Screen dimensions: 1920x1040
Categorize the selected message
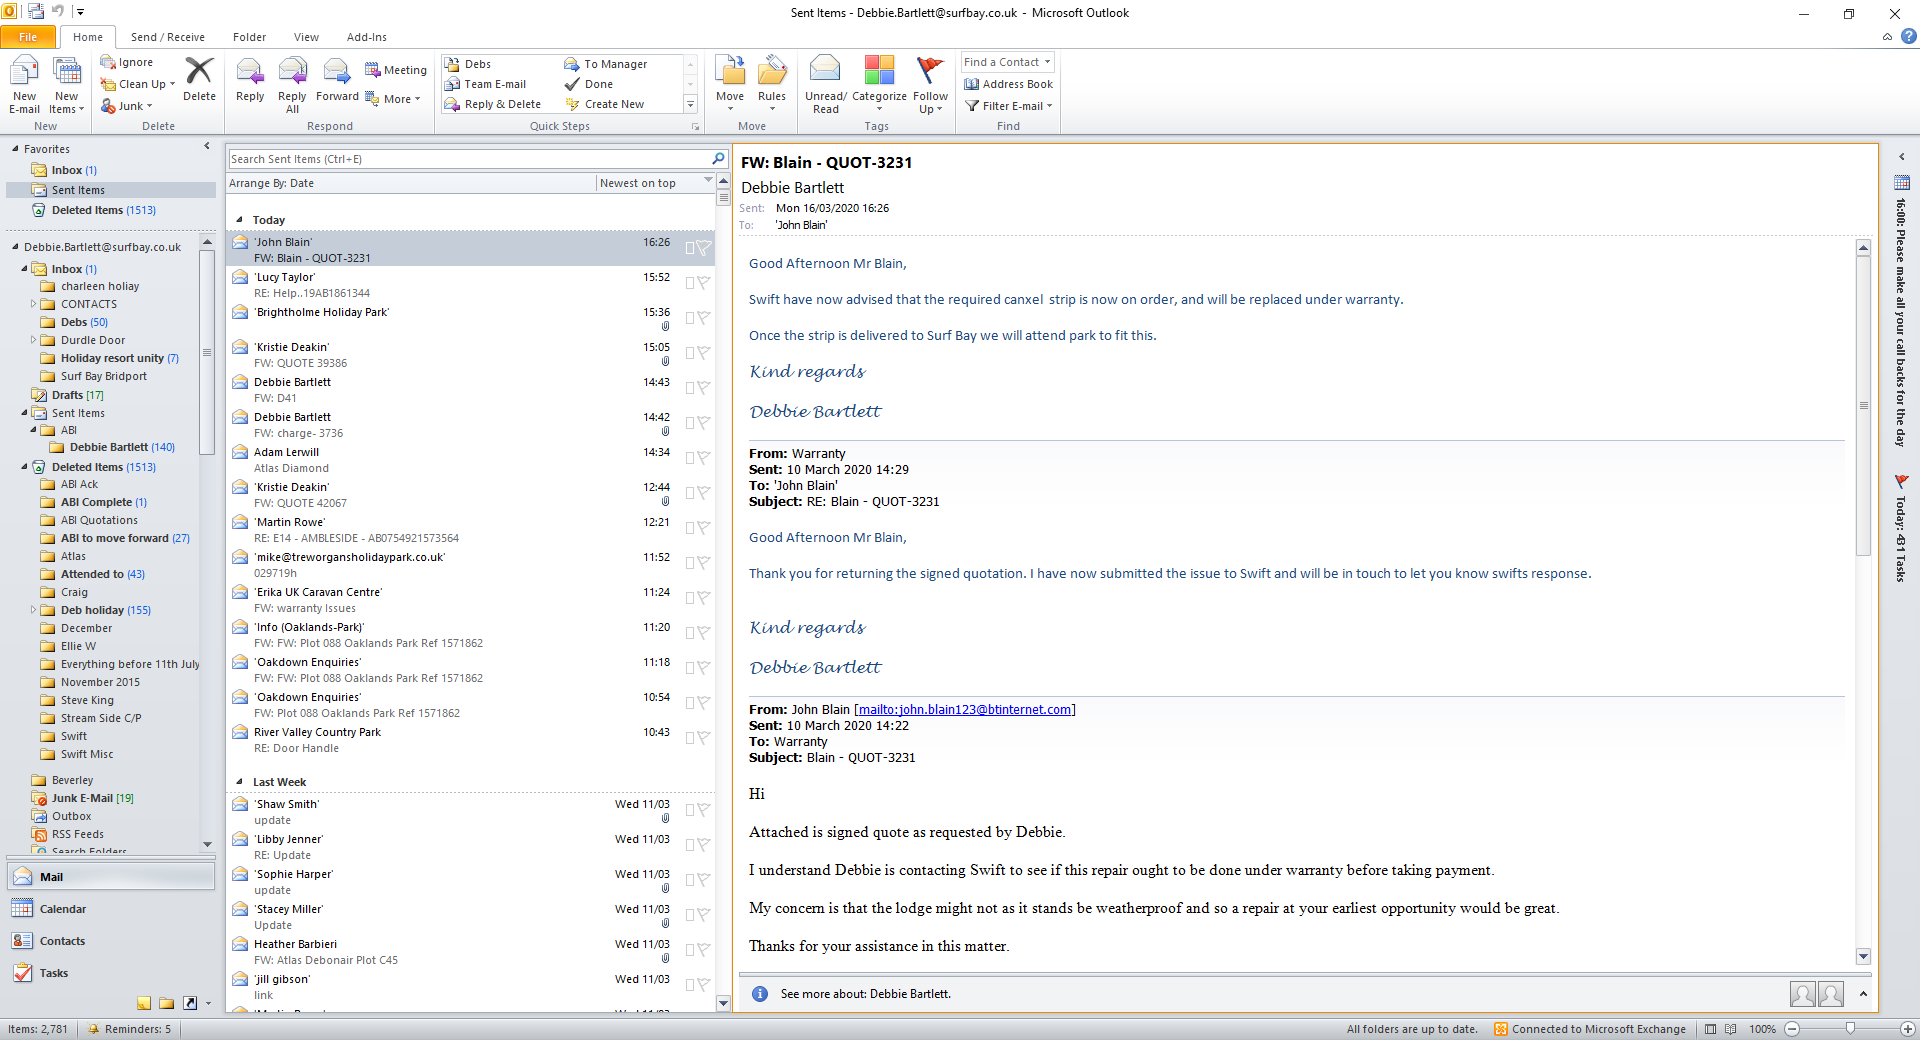click(x=879, y=85)
